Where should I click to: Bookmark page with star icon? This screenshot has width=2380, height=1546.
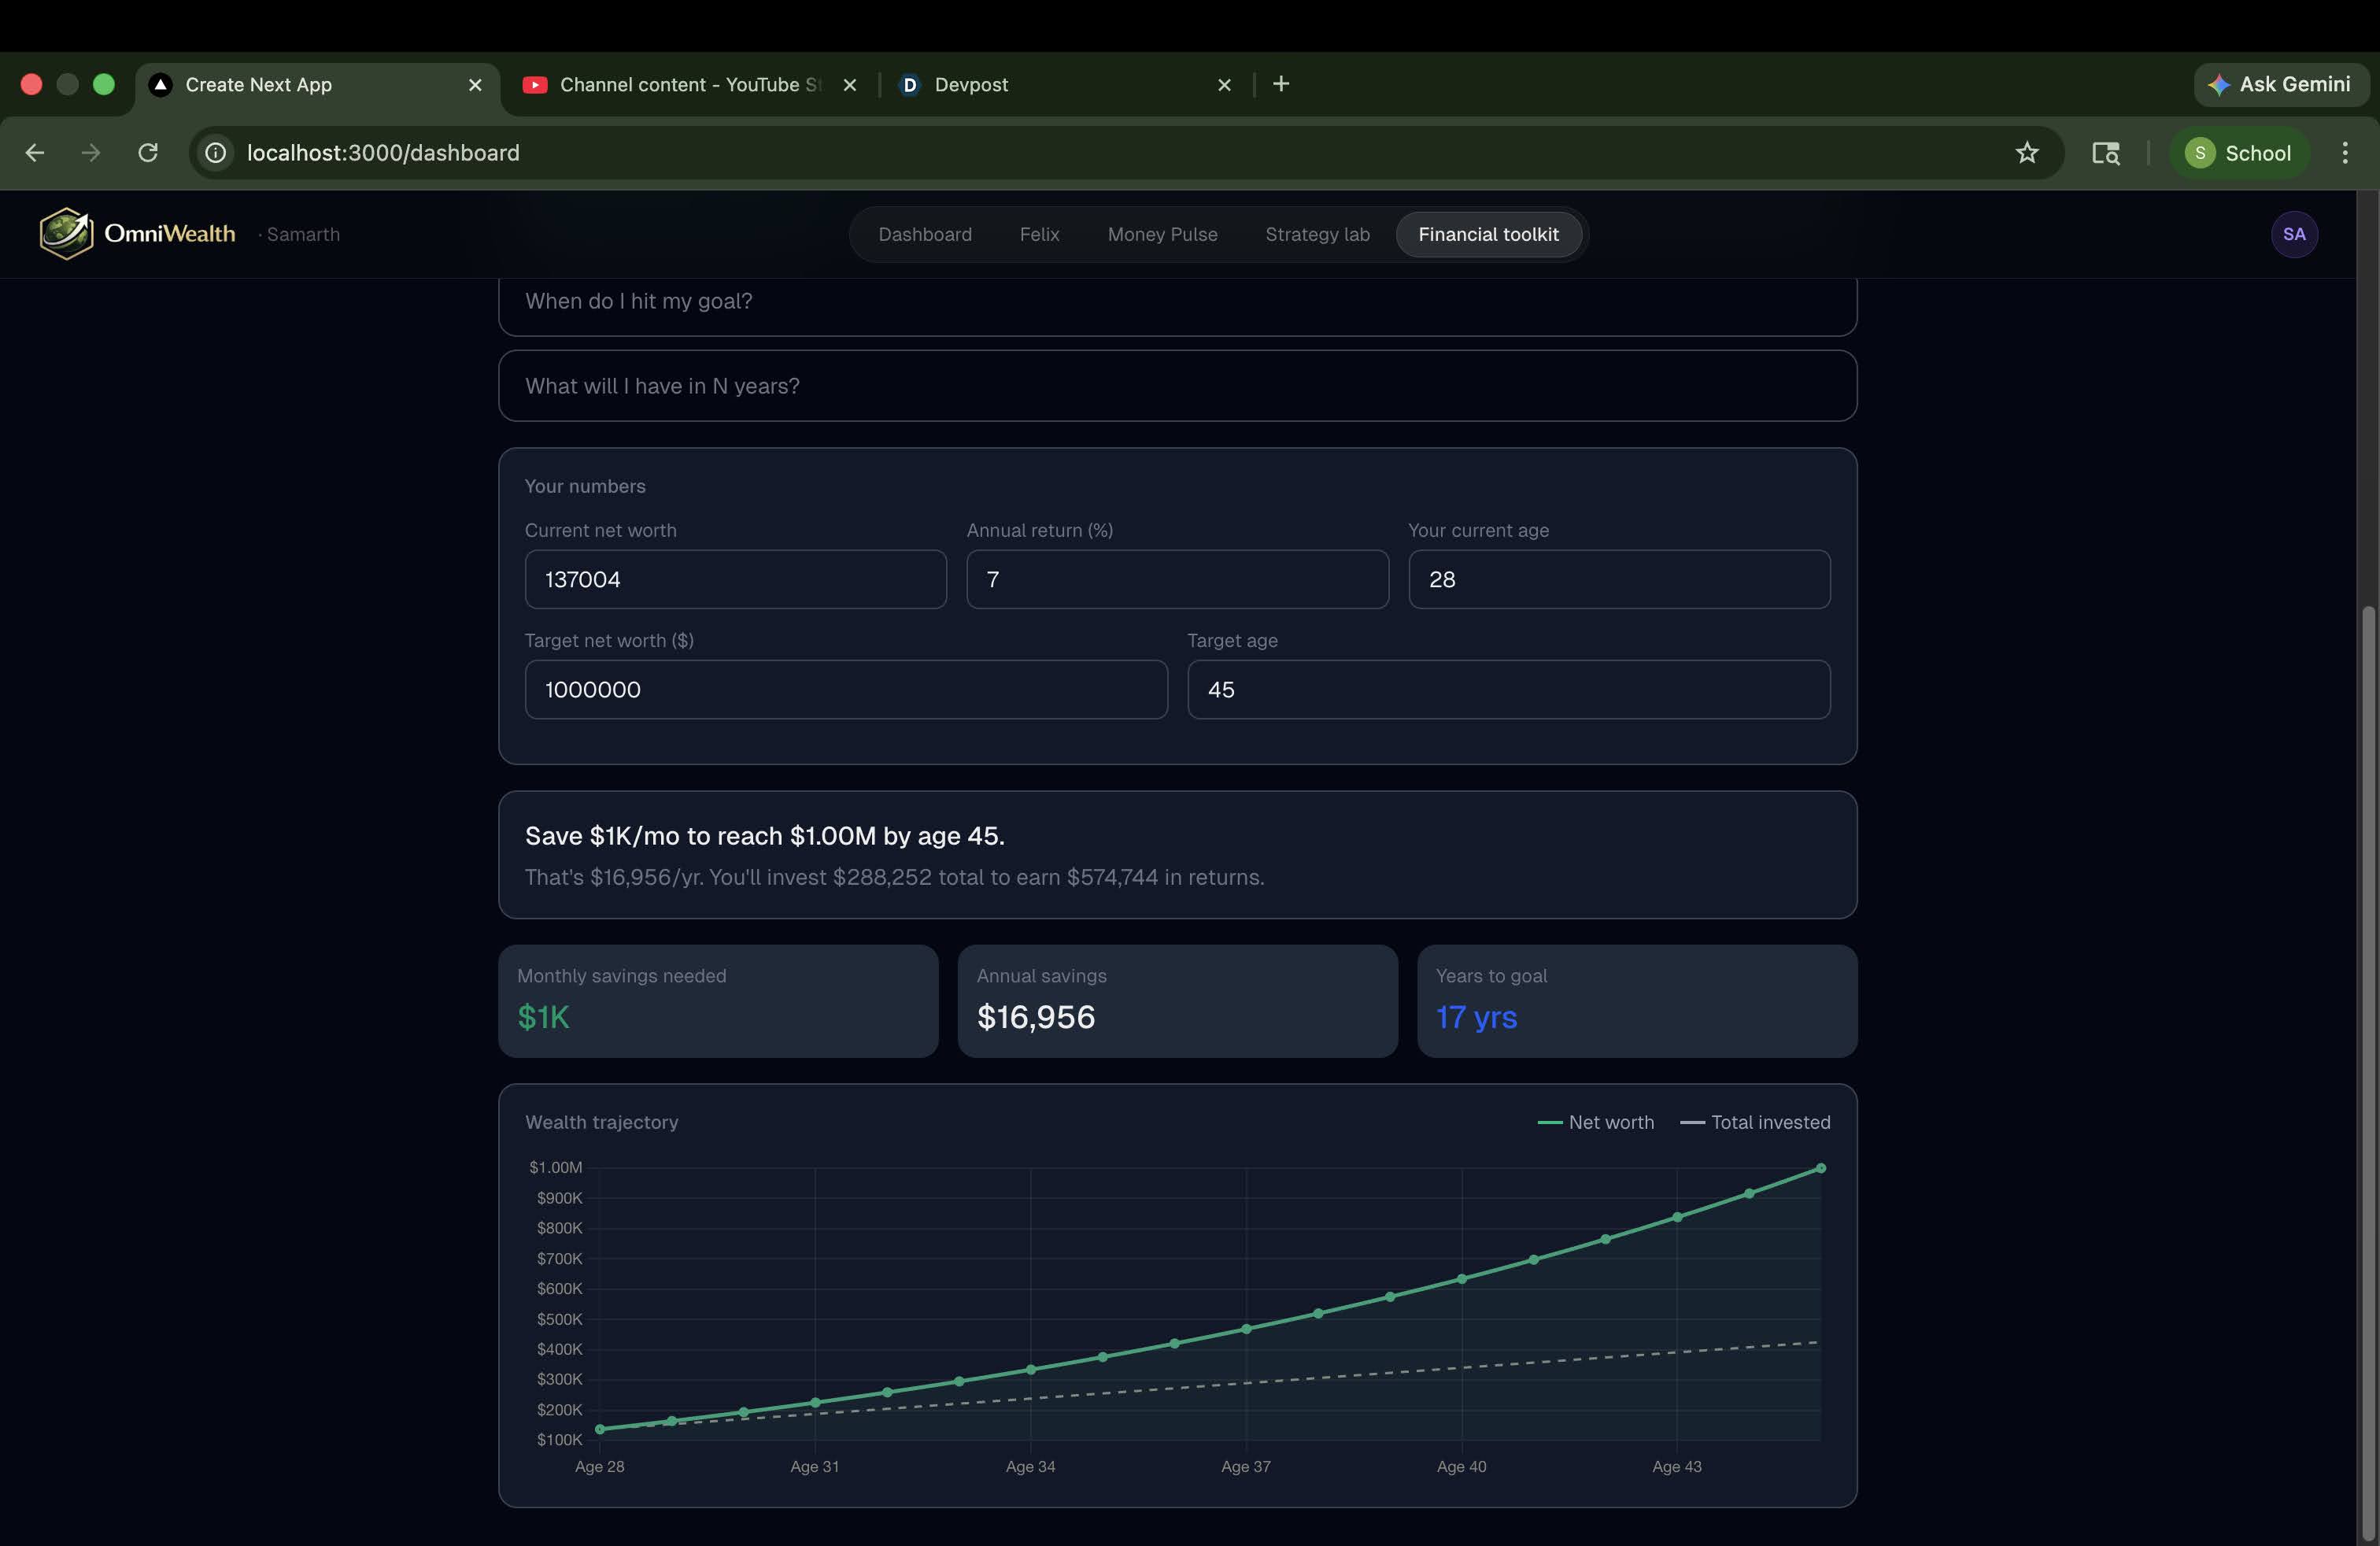pos(2026,153)
